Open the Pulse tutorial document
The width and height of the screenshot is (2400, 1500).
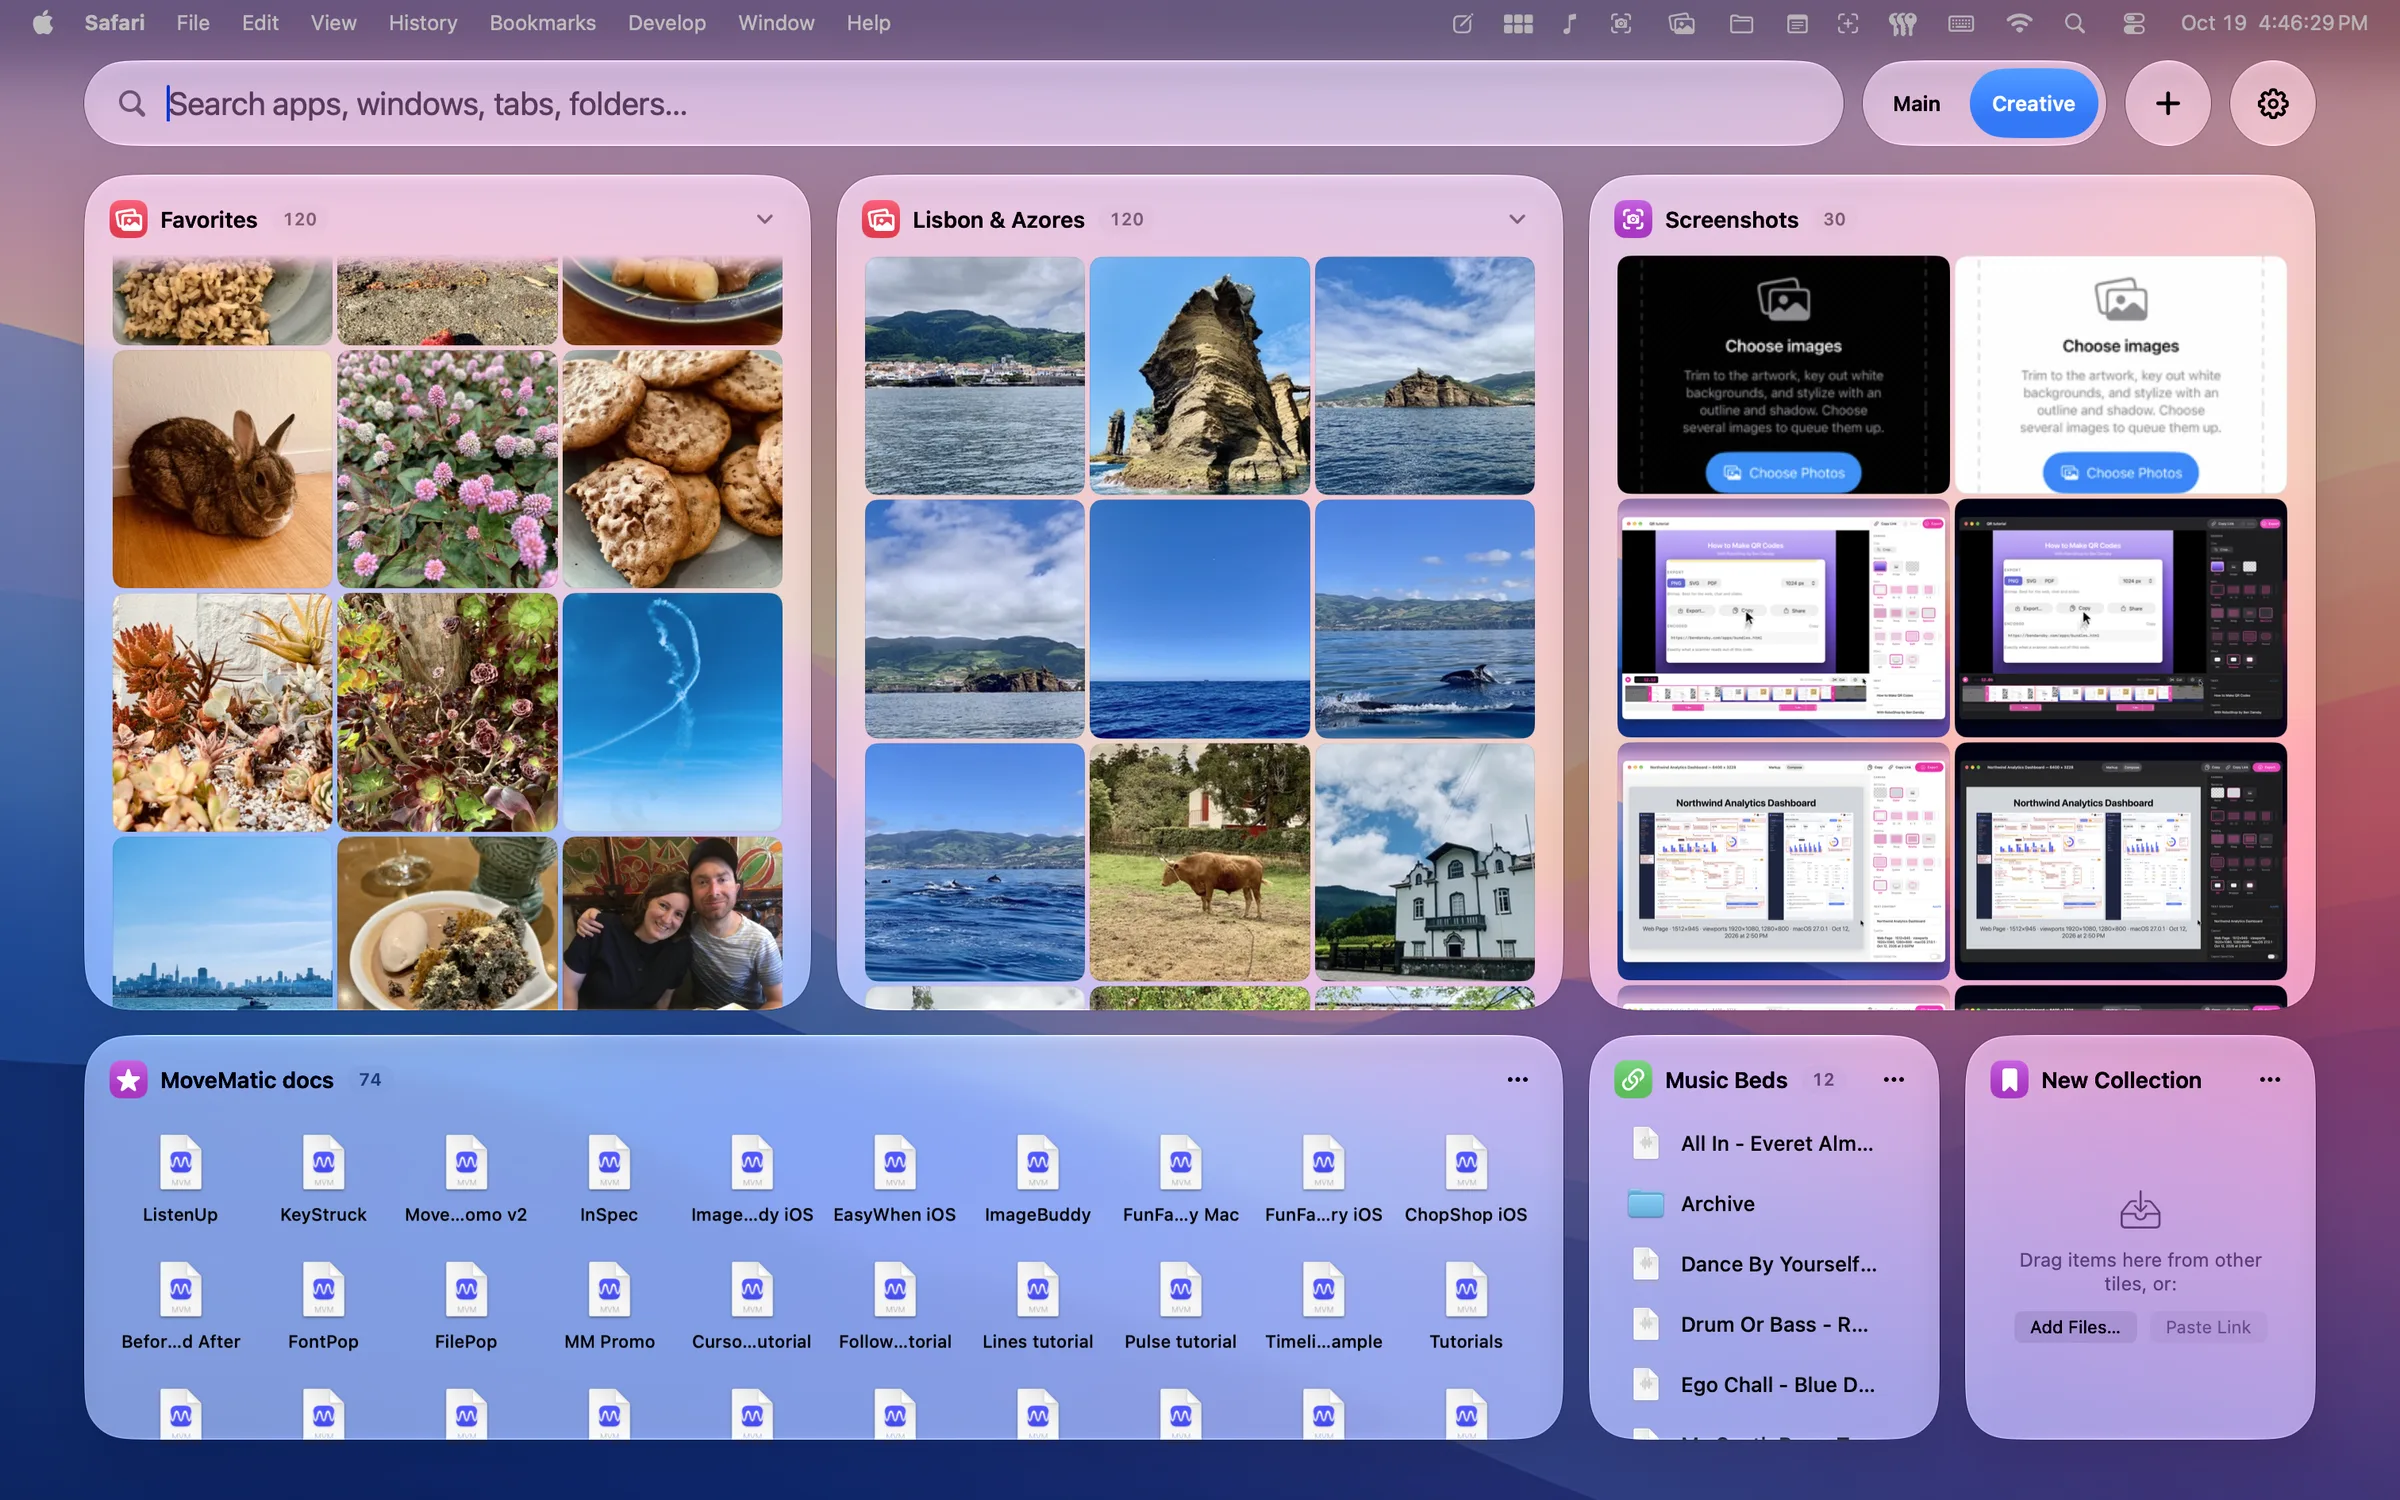(1180, 1307)
